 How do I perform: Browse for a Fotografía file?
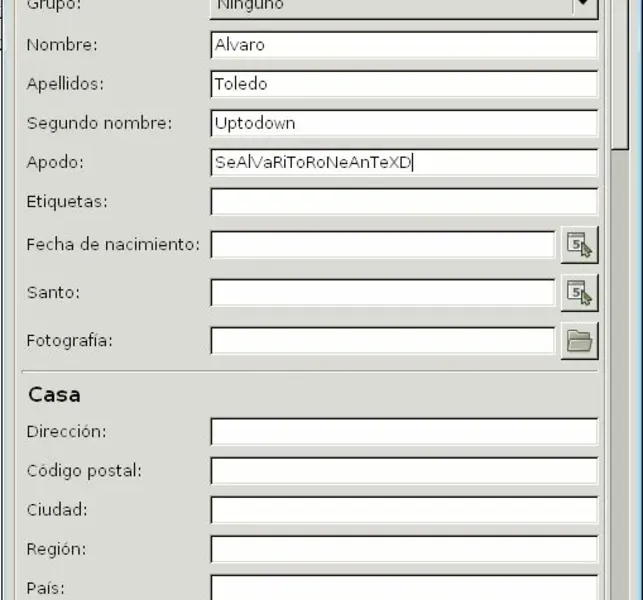coord(579,341)
